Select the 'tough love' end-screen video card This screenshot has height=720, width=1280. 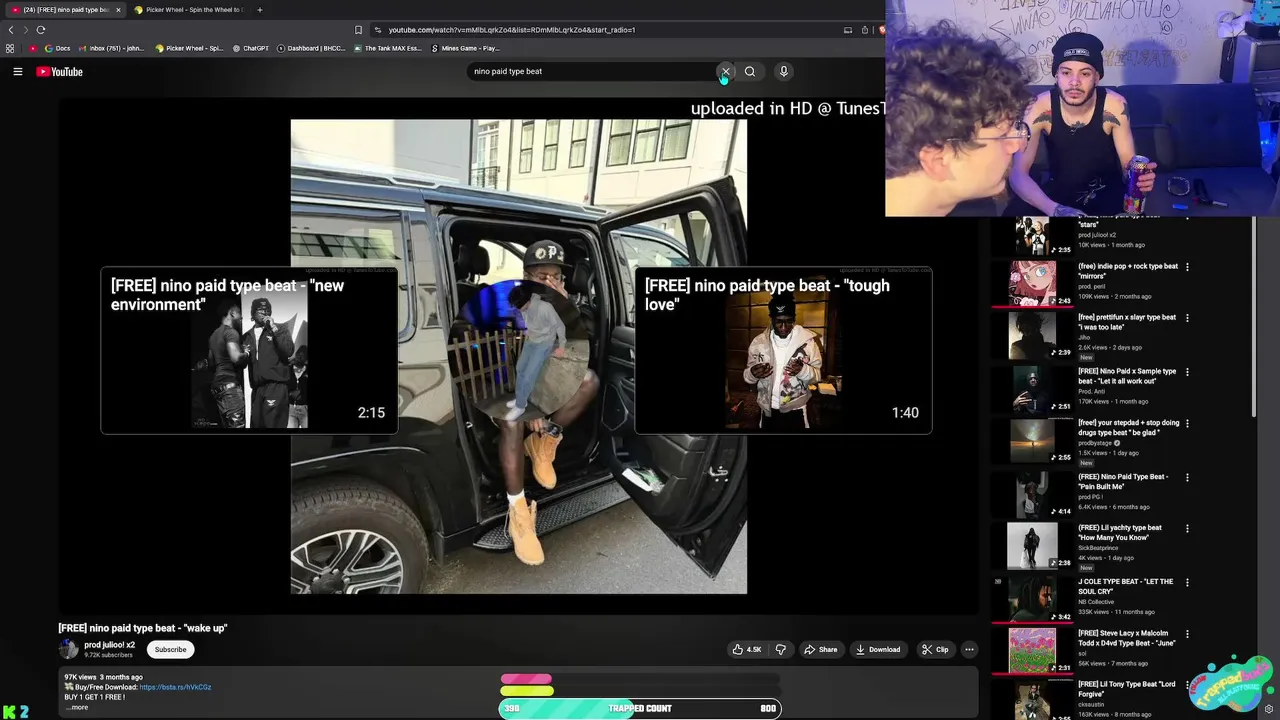783,350
